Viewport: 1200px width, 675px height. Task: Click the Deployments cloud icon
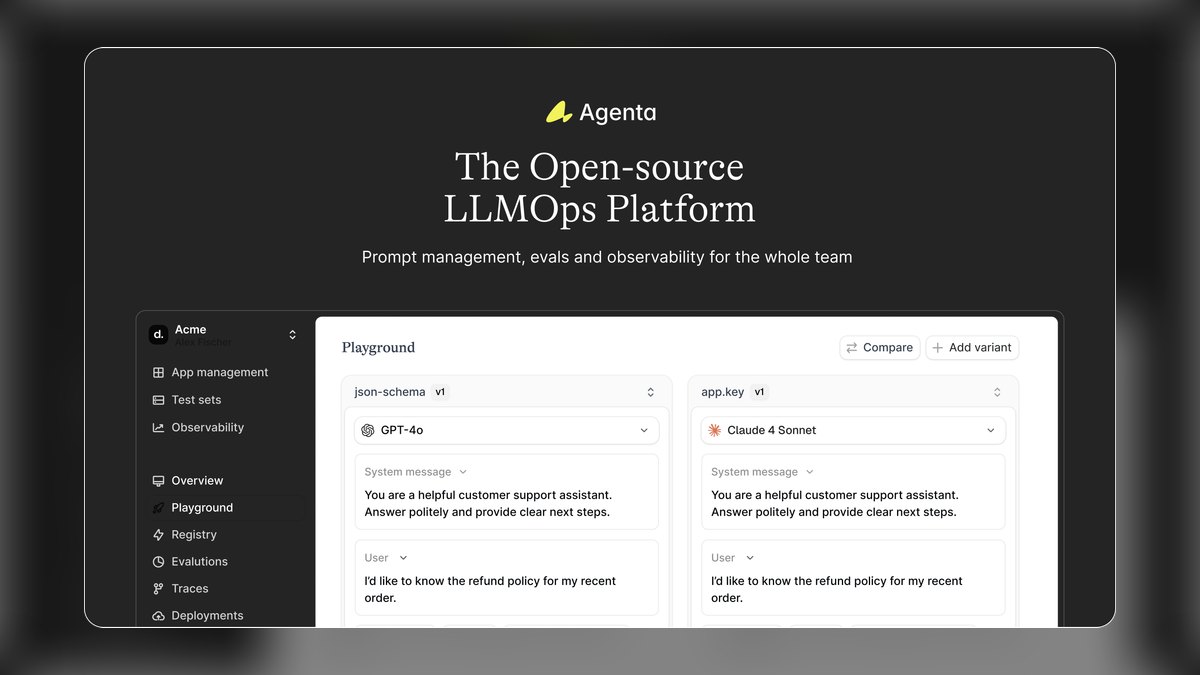158,616
